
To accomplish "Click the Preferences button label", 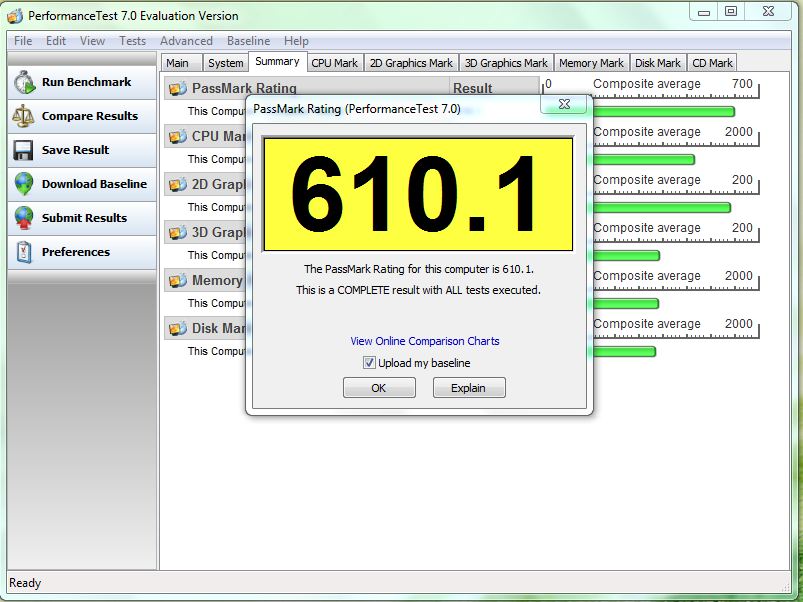I will [x=76, y=252].
